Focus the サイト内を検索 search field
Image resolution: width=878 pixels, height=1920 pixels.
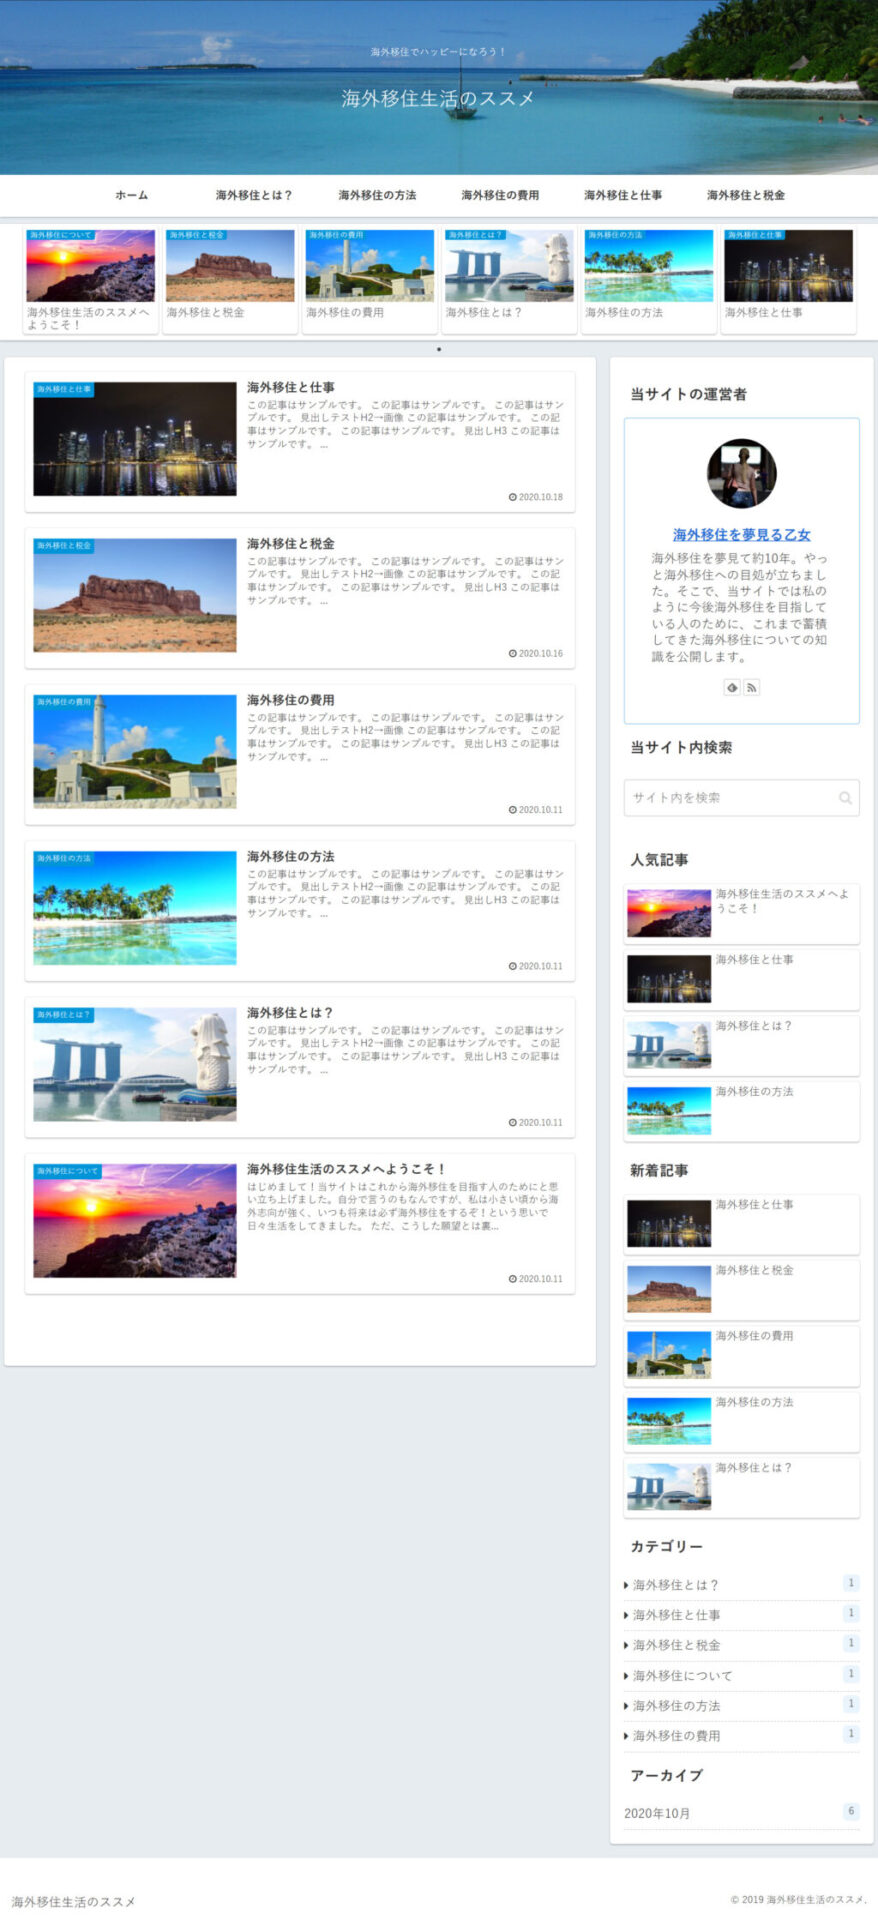point(730,798)
